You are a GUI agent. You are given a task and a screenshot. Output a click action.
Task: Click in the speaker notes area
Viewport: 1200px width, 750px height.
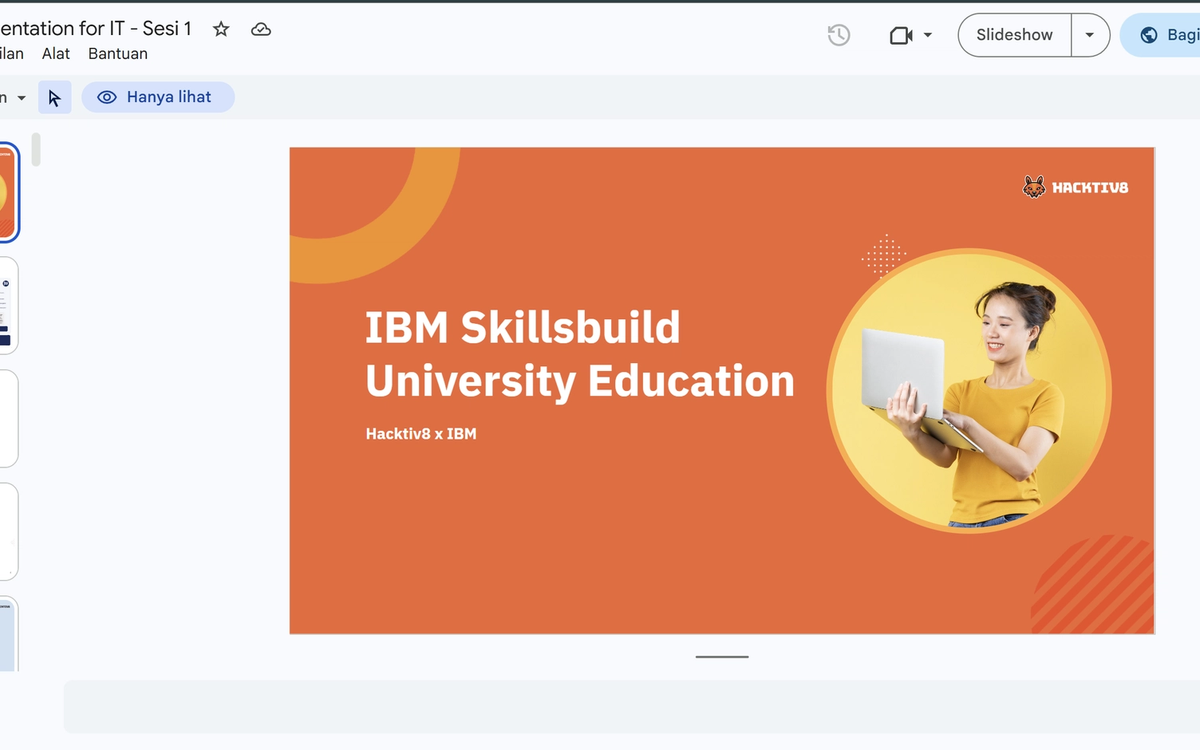pyautogui.click(x=632, y=707)
